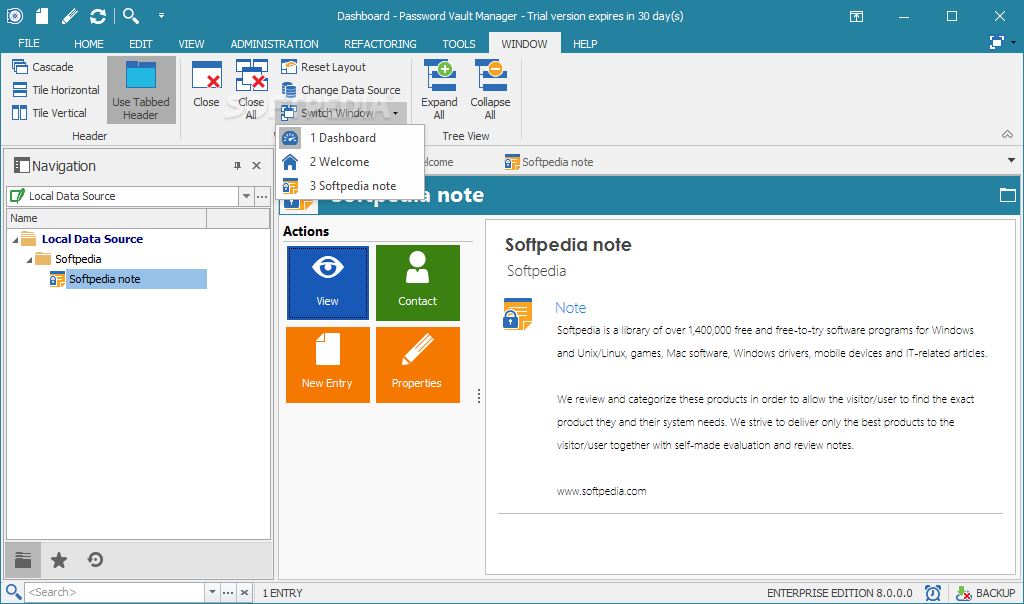Open the Favorites star view
Viewport: 1024px width, 604px height.
pyautogui.click(x=59, y=560)
